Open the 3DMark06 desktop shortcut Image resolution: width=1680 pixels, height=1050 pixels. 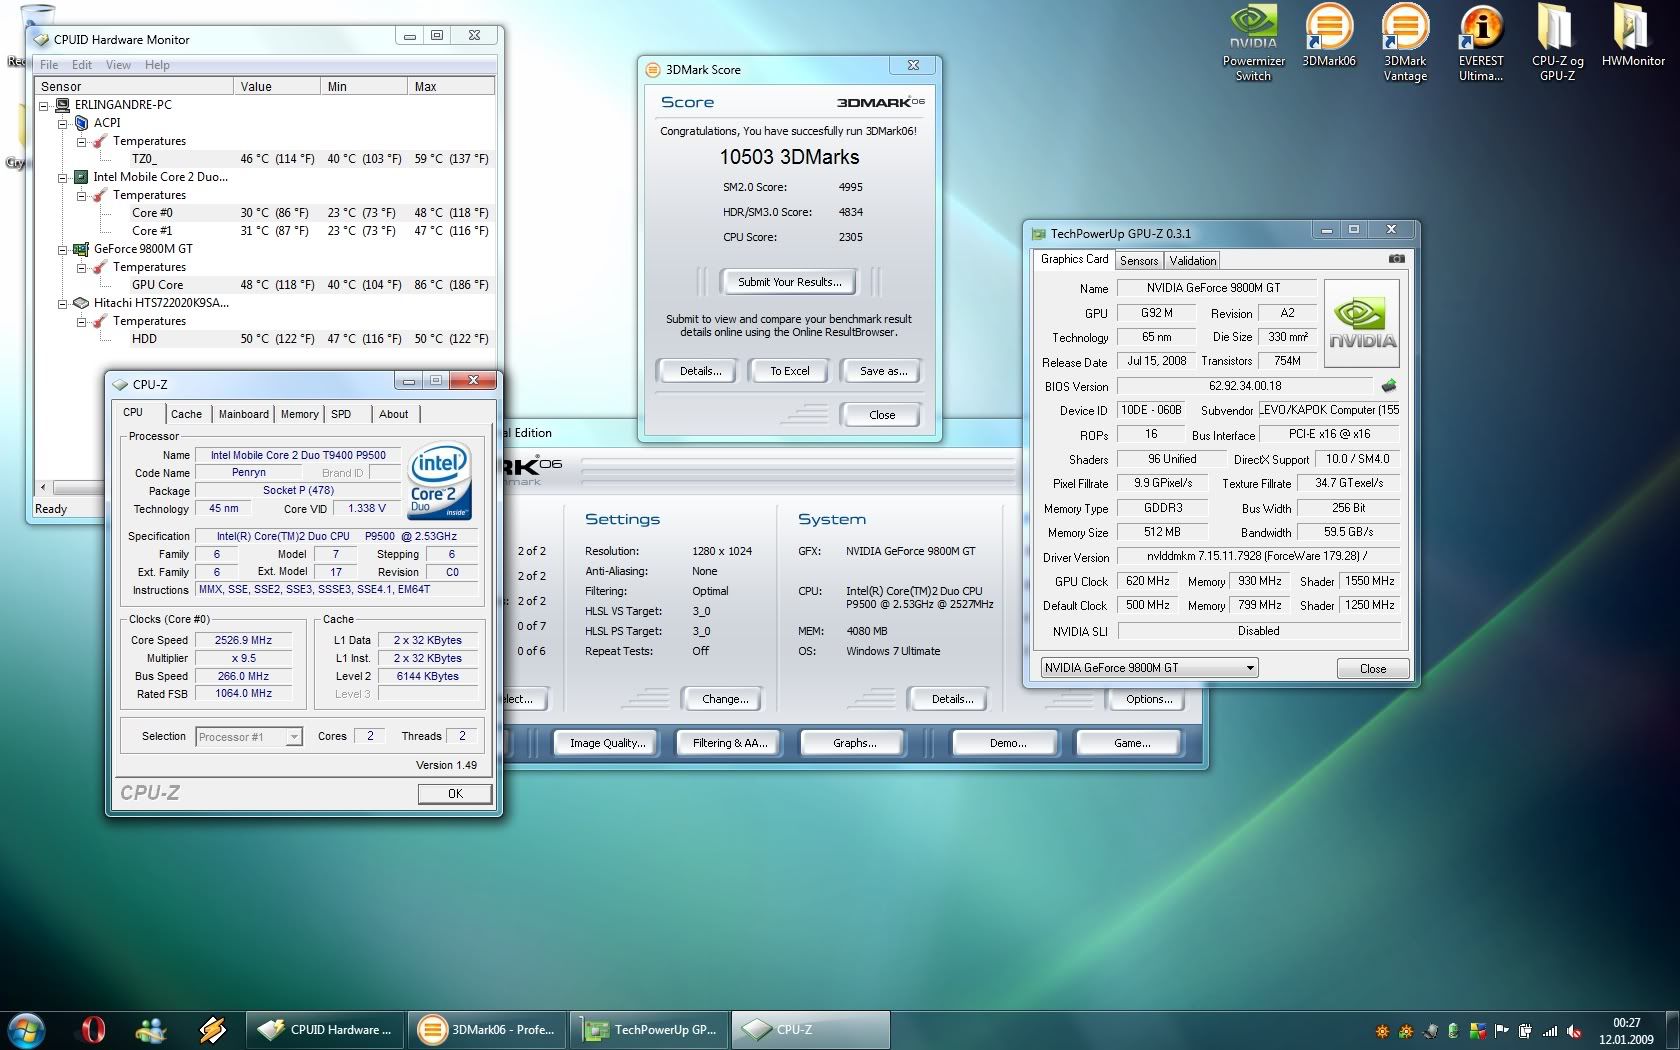(1328, 36)
